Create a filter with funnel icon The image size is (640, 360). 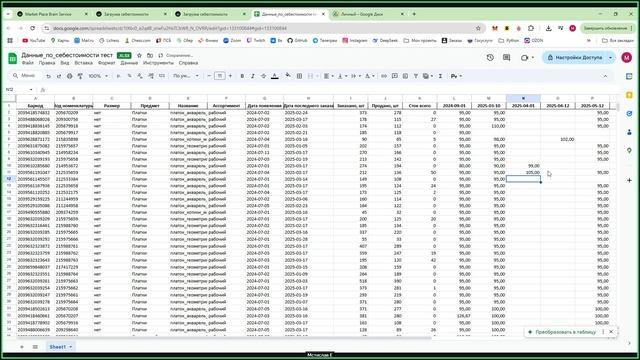click(x=416, y=76)
